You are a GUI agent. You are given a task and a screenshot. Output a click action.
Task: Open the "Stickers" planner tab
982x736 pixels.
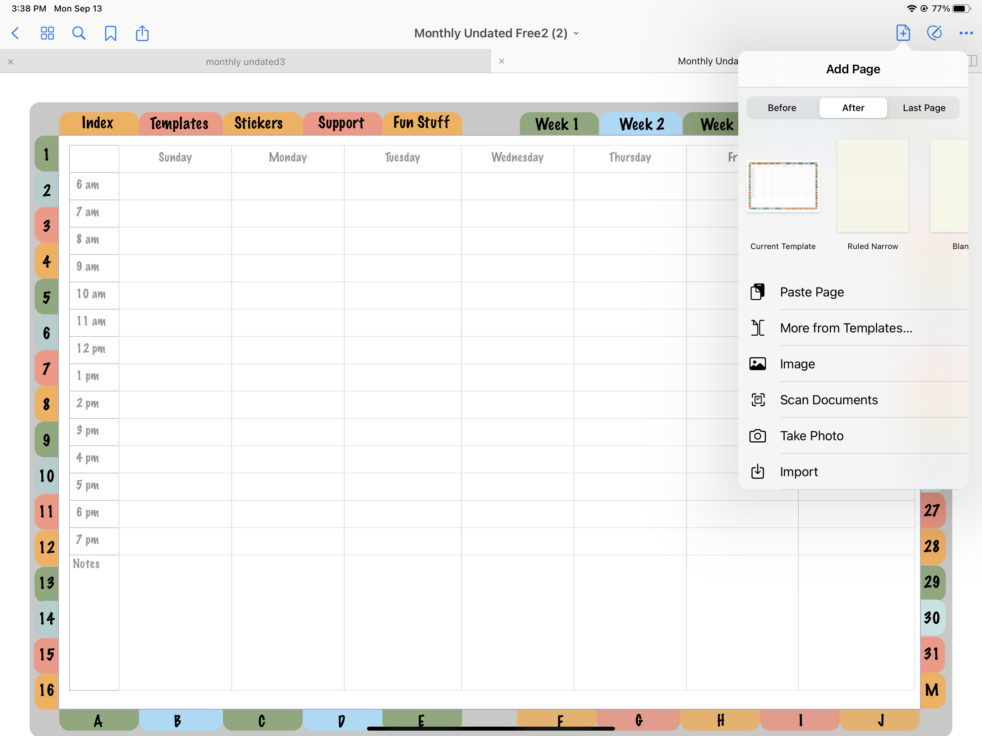coord(261,123)
